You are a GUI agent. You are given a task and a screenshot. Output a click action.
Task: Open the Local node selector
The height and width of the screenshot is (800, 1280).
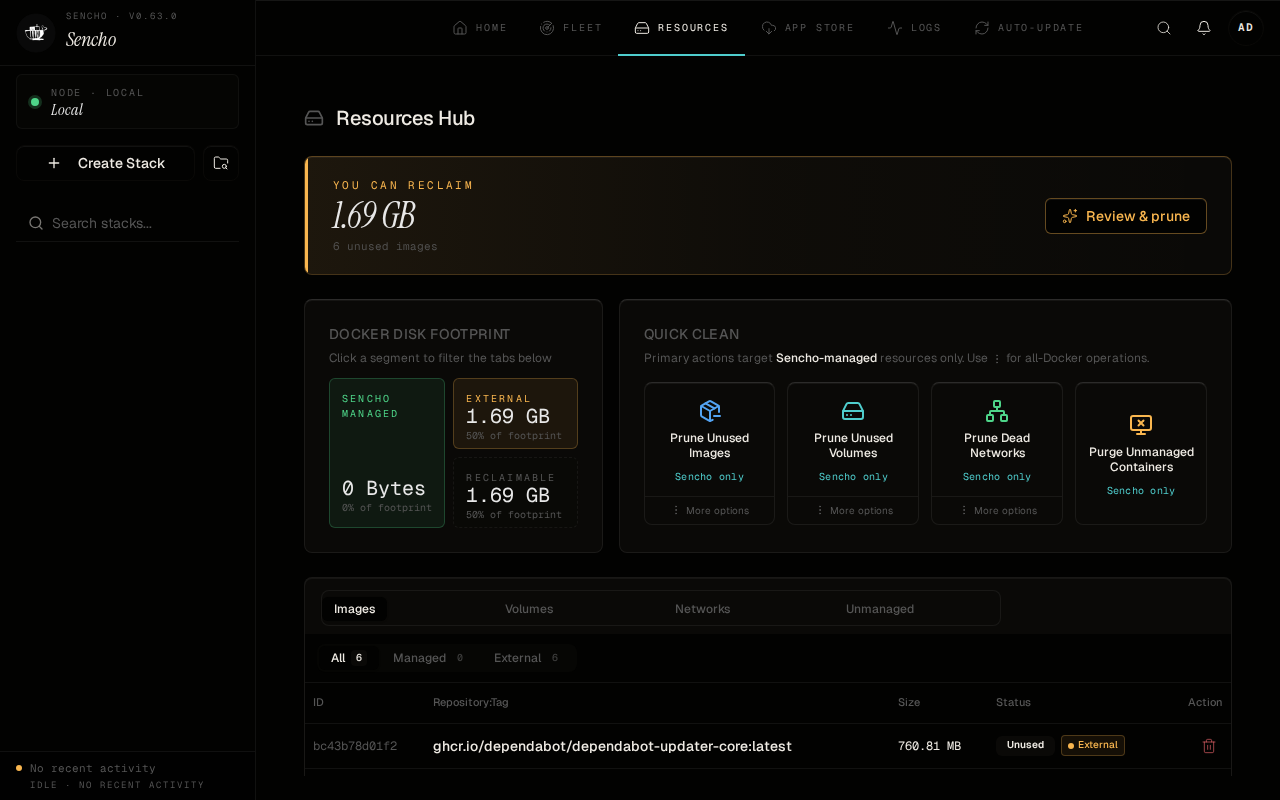pyautogui.click(x=128, y=102)
